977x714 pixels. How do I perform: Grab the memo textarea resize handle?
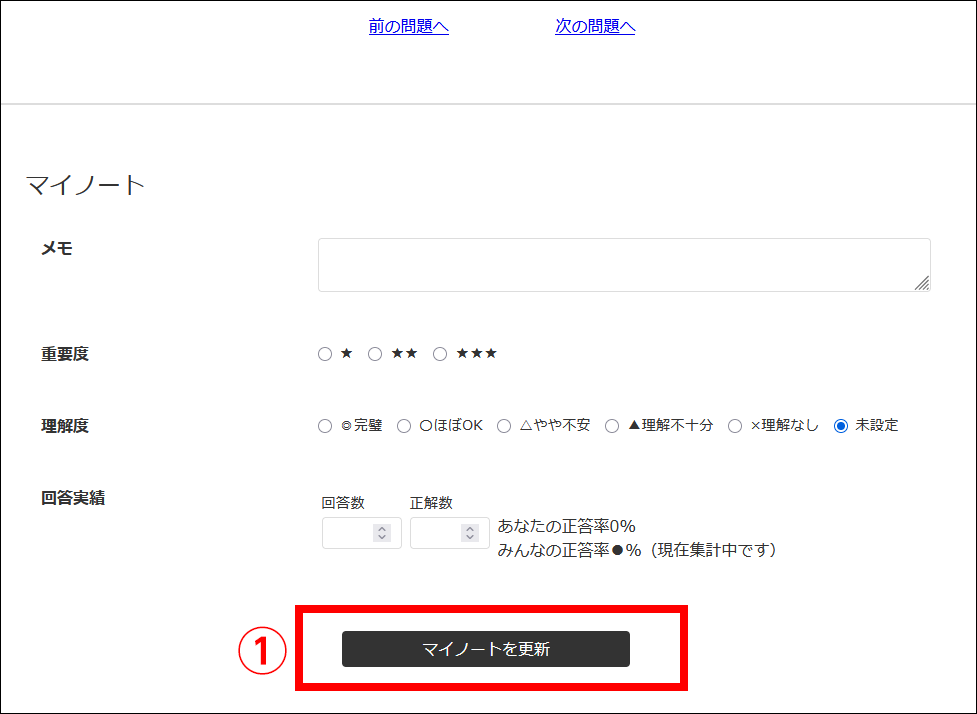922,283
